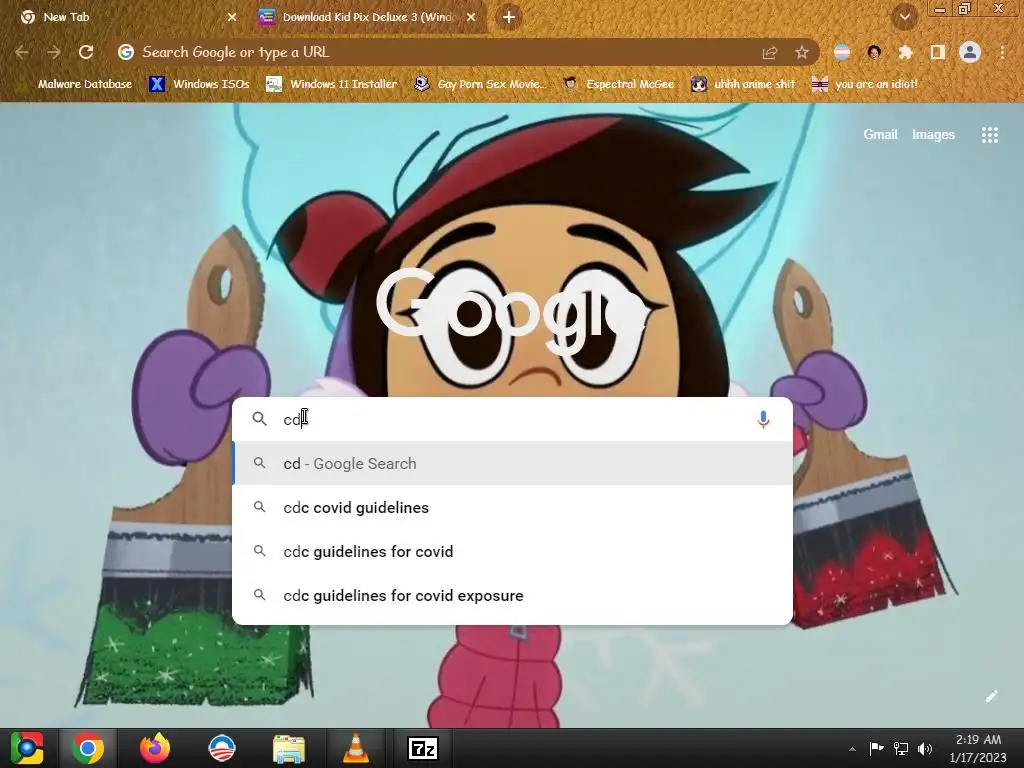Open the Start menu button
The height and width of the screenshot is (768, 1024).
pos(27,748)
